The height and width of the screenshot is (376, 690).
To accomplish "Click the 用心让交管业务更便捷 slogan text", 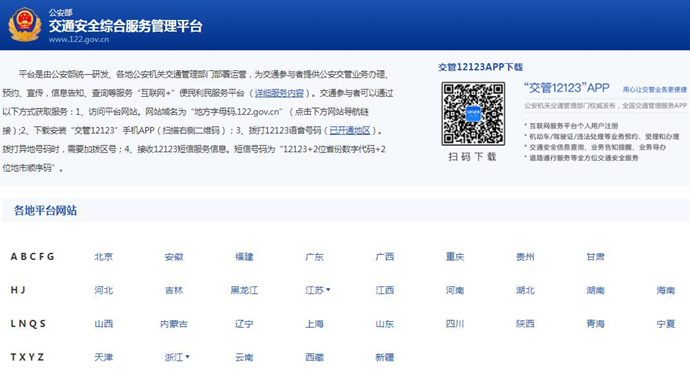I will coord(654,89).
